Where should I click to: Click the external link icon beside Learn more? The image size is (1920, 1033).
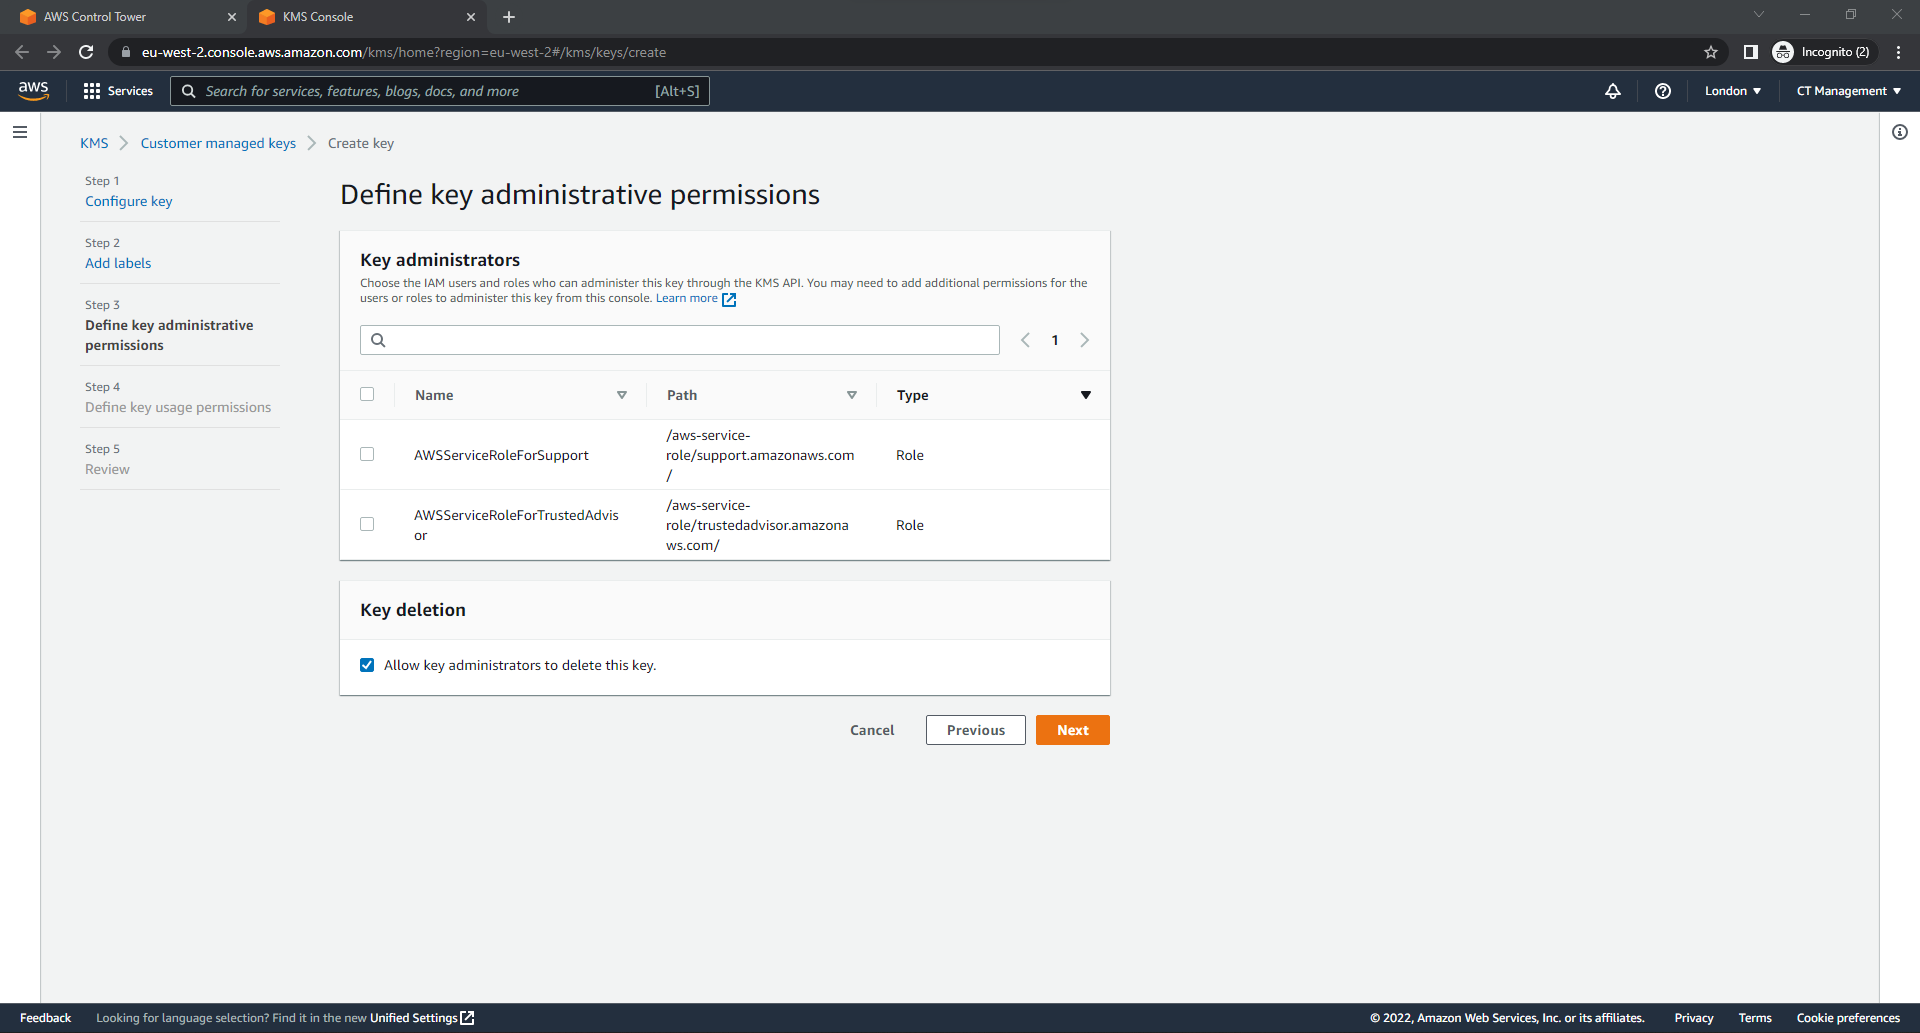pos(729,299)
